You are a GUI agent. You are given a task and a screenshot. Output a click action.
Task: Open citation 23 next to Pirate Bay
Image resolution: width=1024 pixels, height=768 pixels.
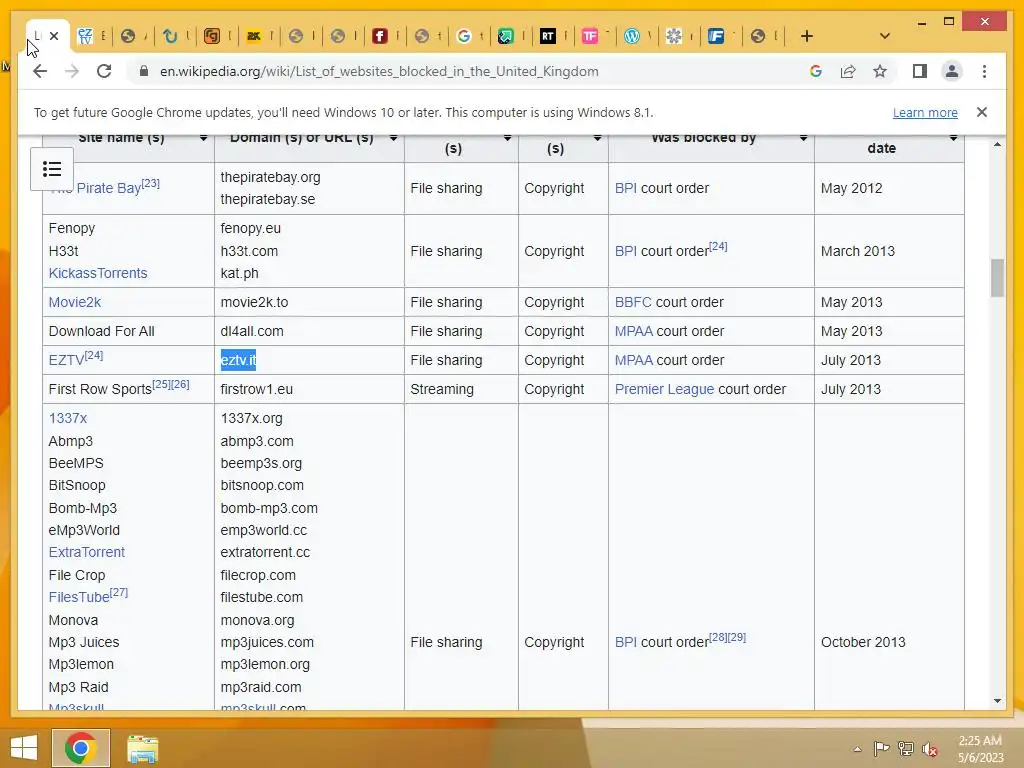coord(151,183)
